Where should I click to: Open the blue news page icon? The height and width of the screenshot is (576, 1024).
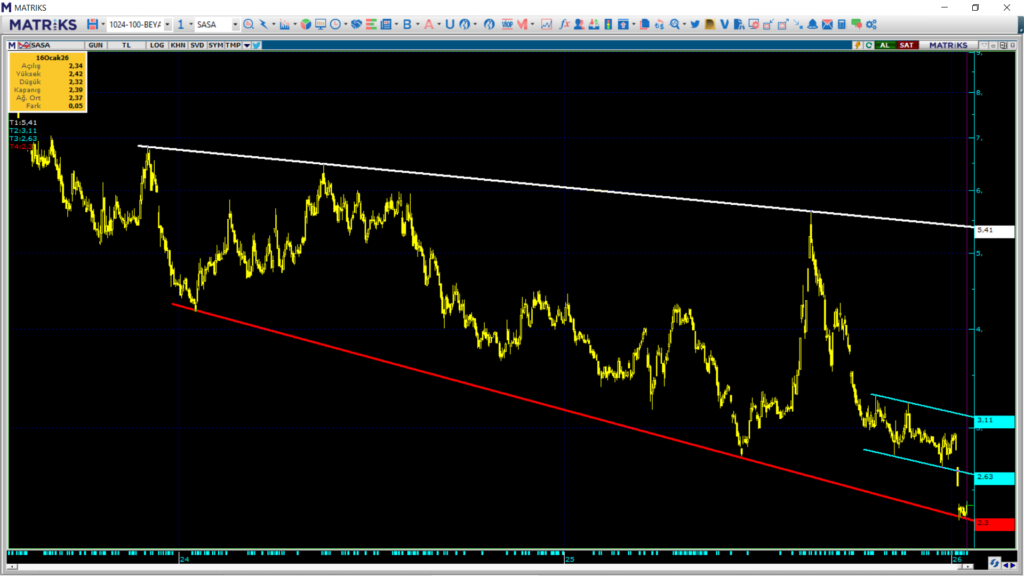[x=386, y=24]
